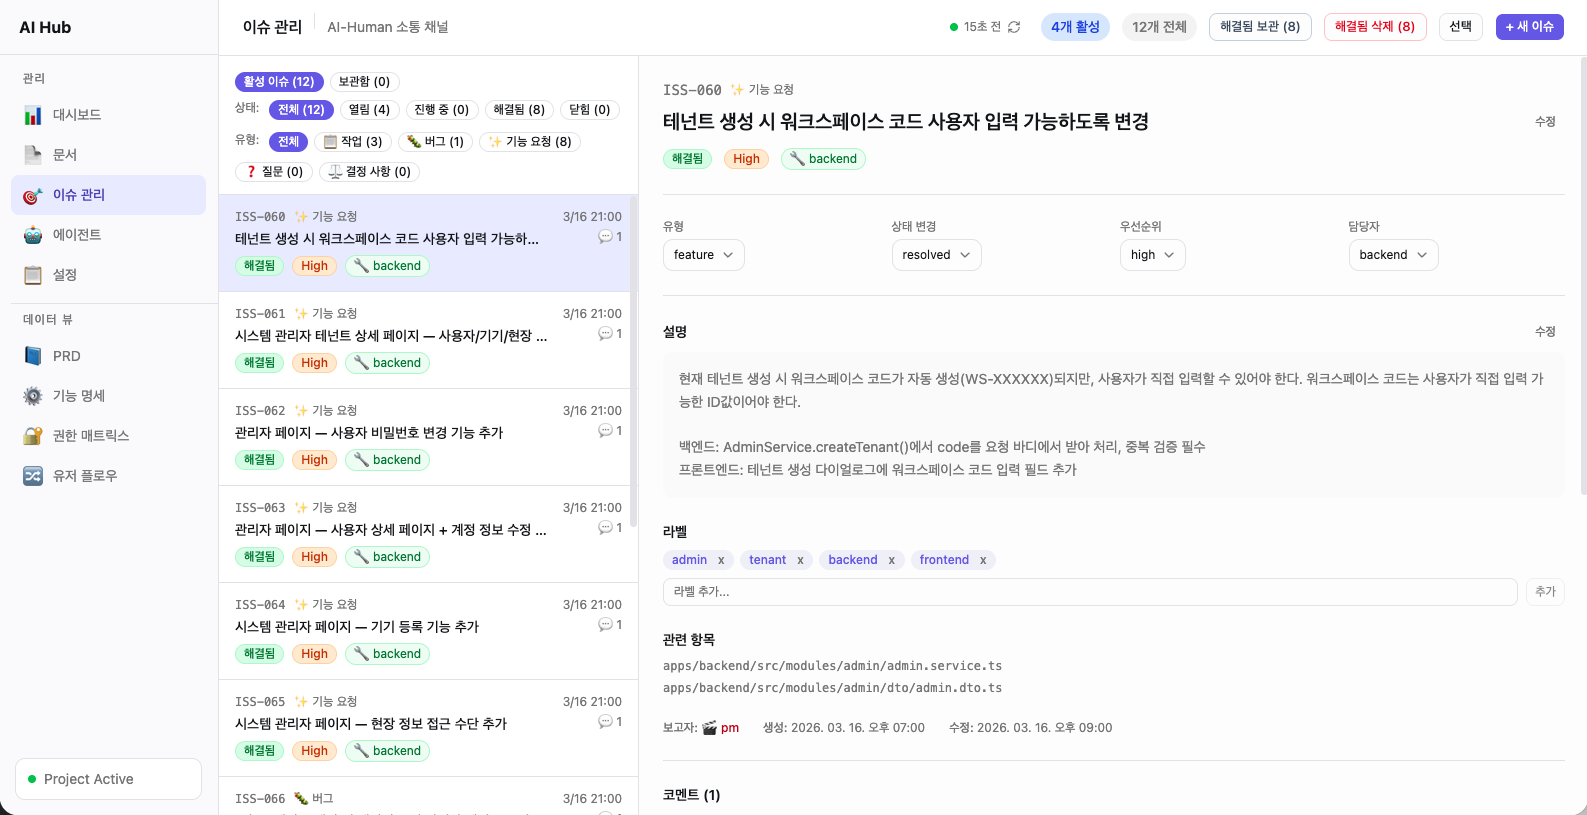Remove the tenant label with its x
This screenshot has height=815, width=1587.
800,560
